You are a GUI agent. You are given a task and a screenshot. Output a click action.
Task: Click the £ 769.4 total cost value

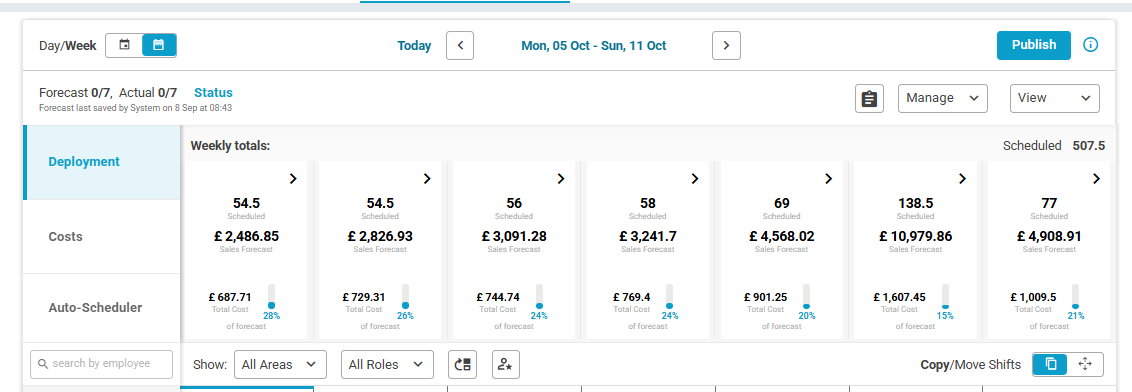[x=632, y=297]
